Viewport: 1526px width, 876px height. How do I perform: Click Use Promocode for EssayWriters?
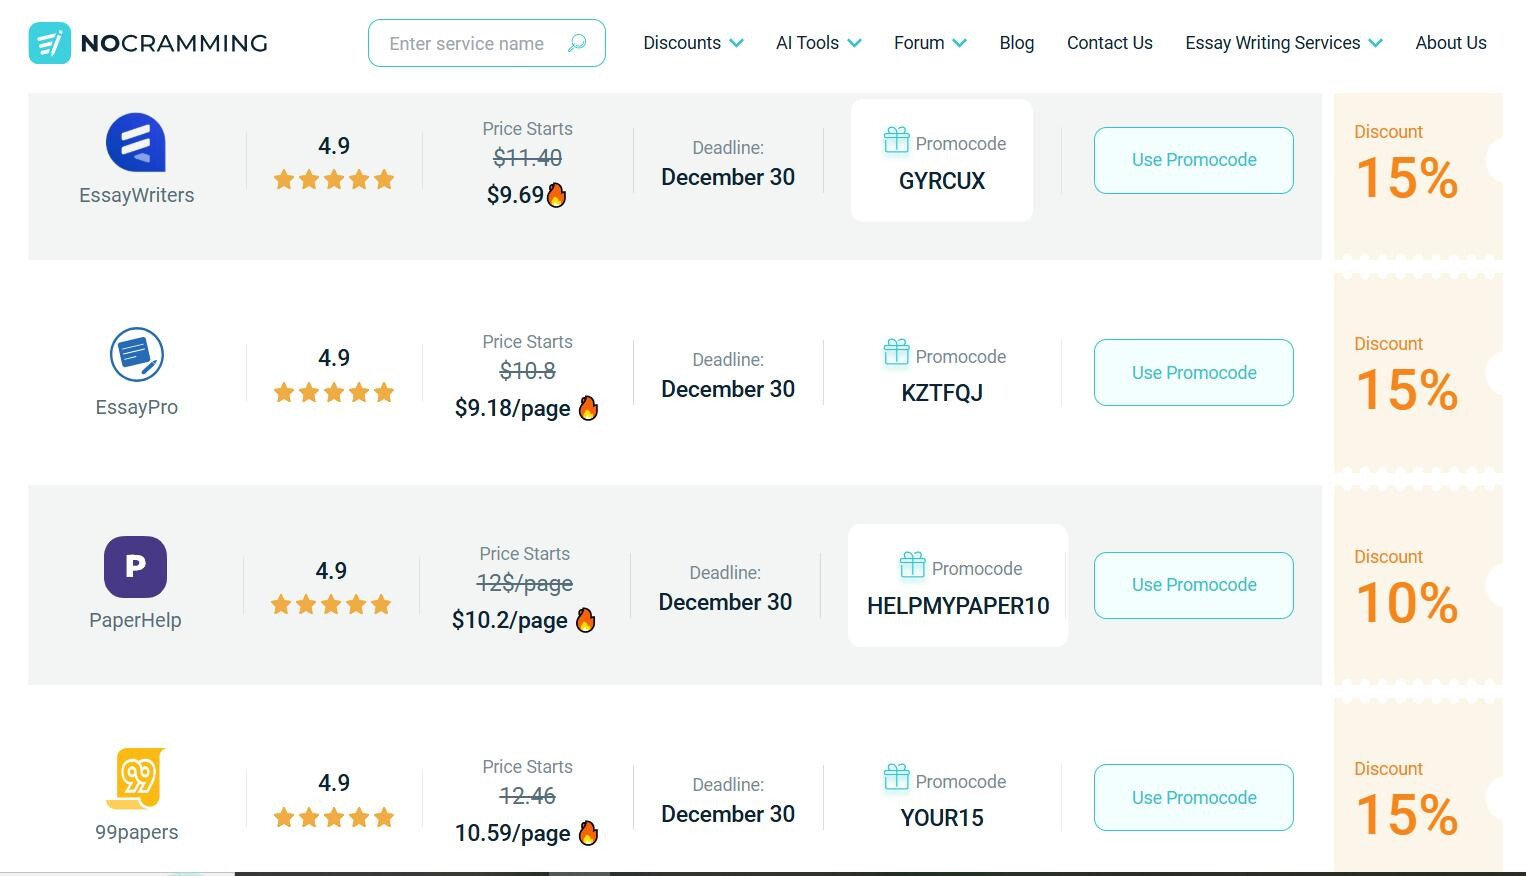click(1193, 160)
